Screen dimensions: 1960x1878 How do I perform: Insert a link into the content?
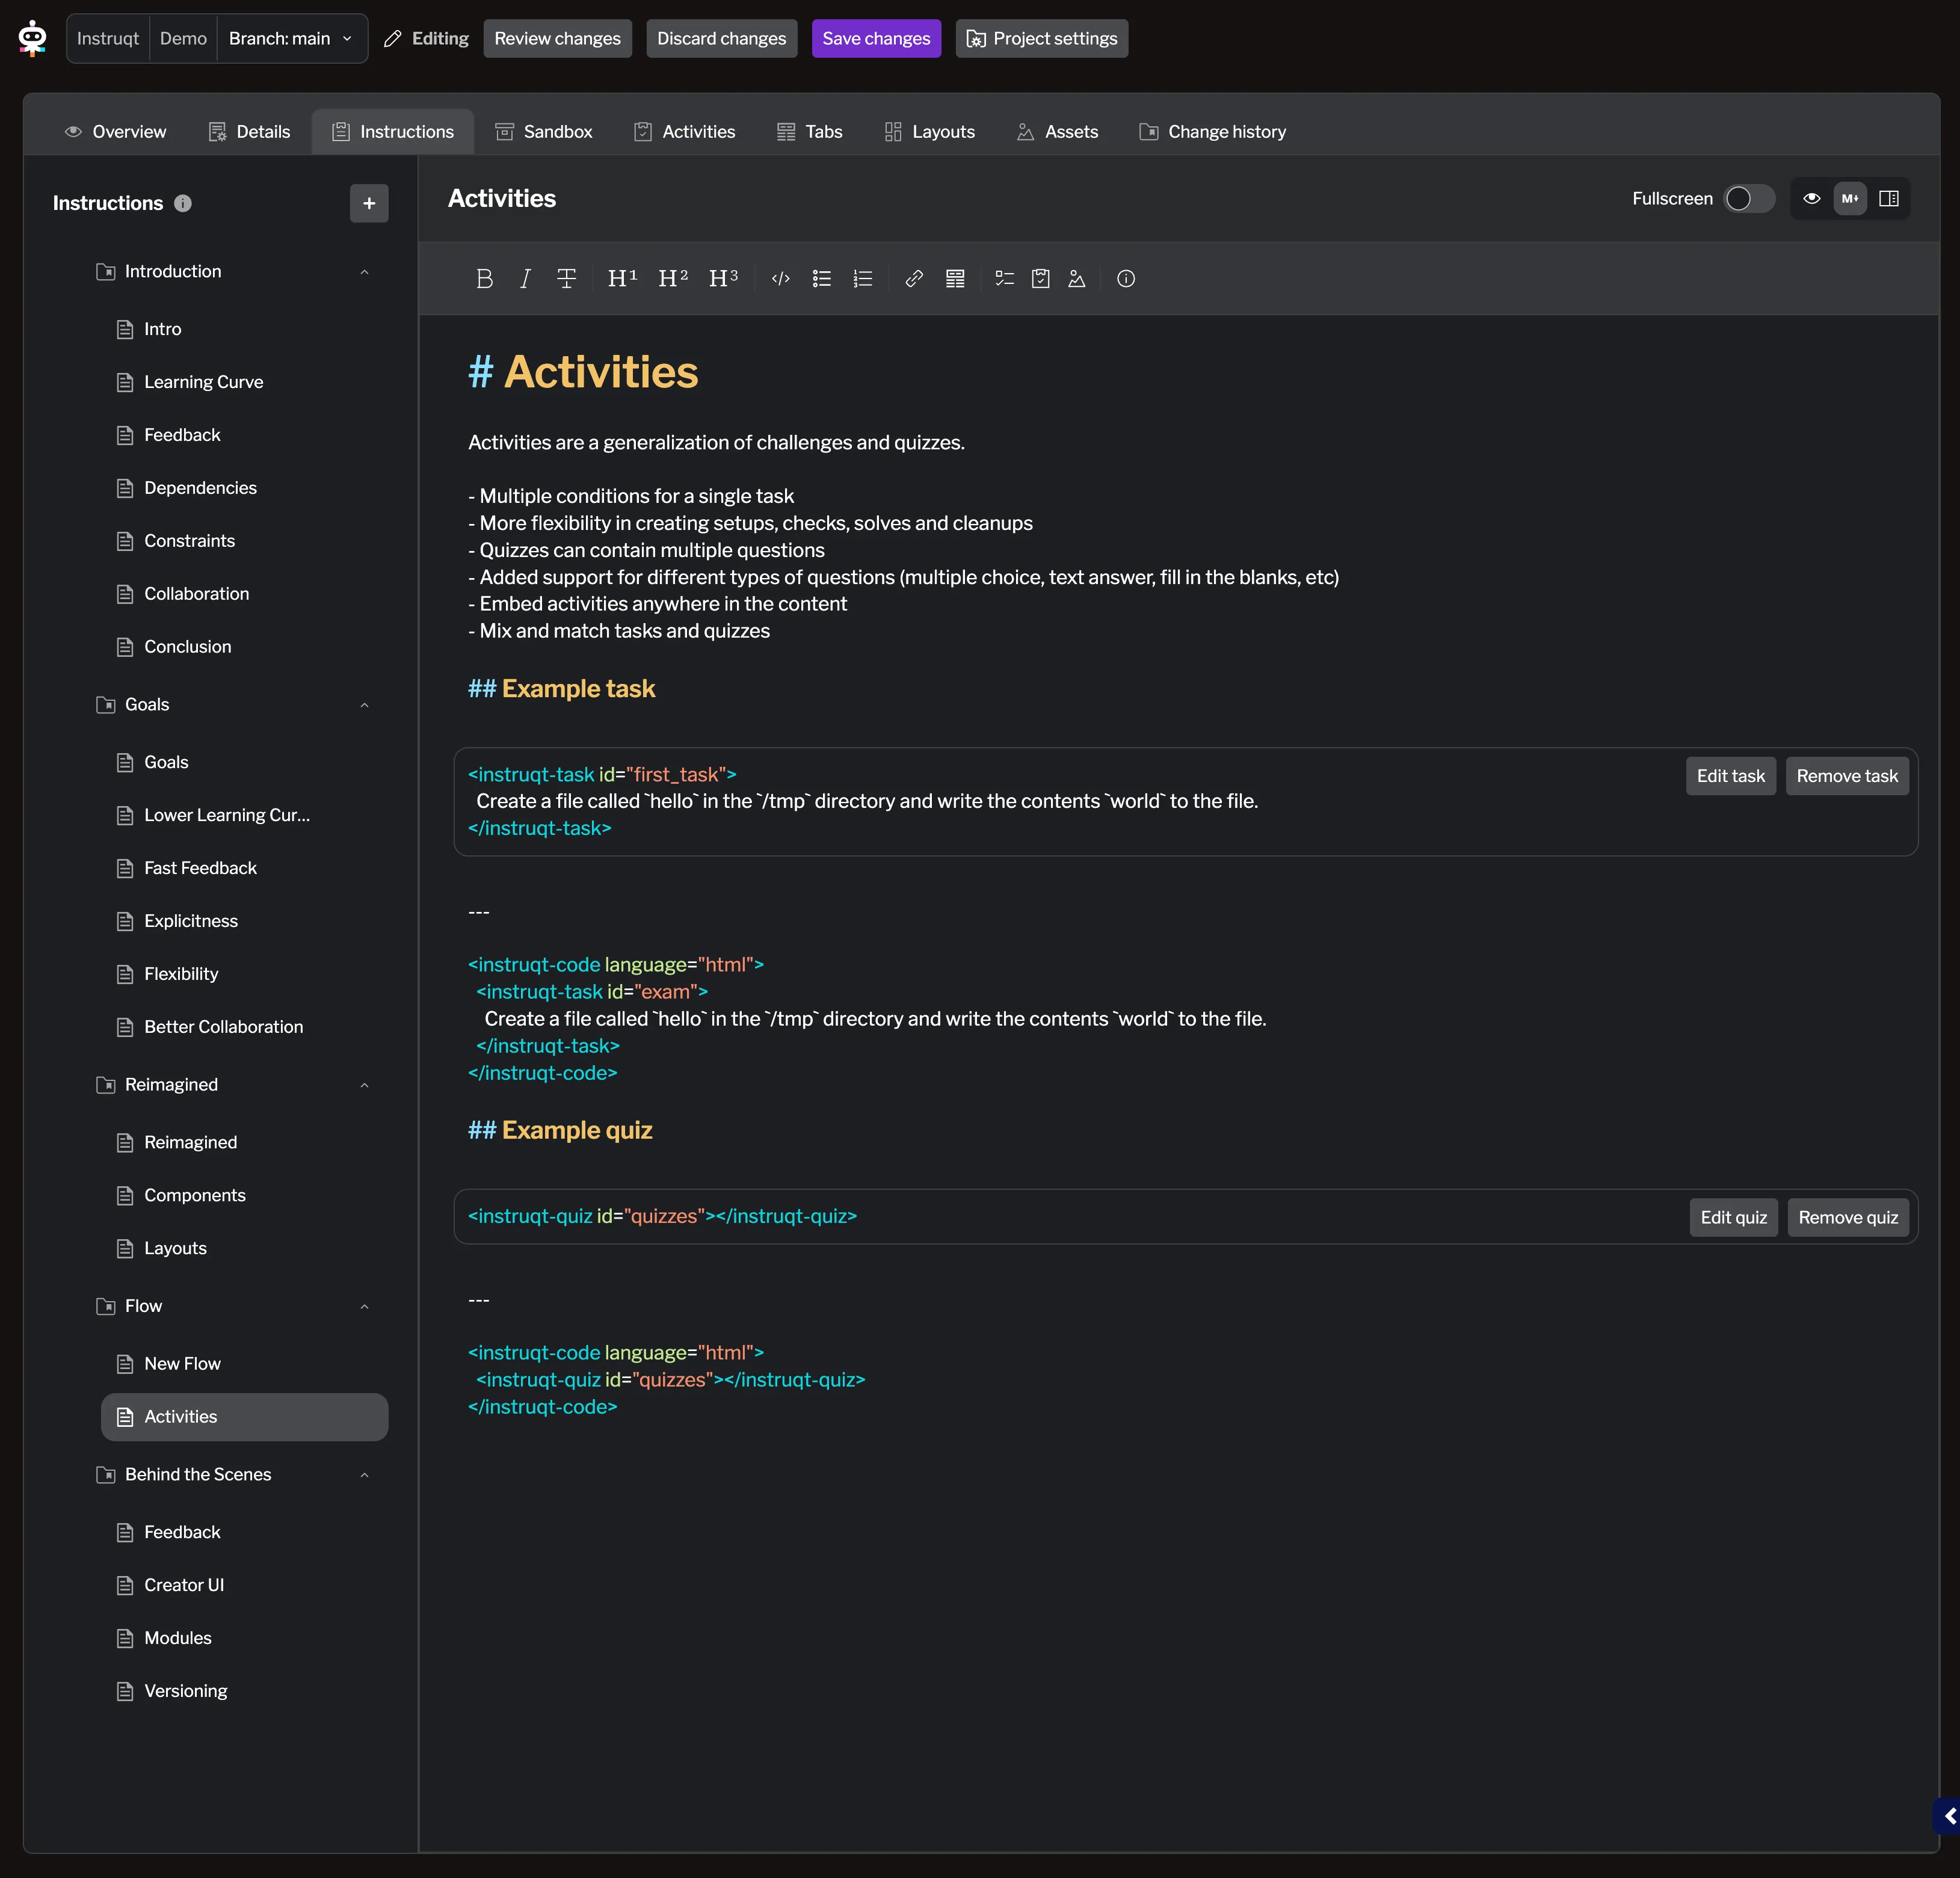point(913,279)
